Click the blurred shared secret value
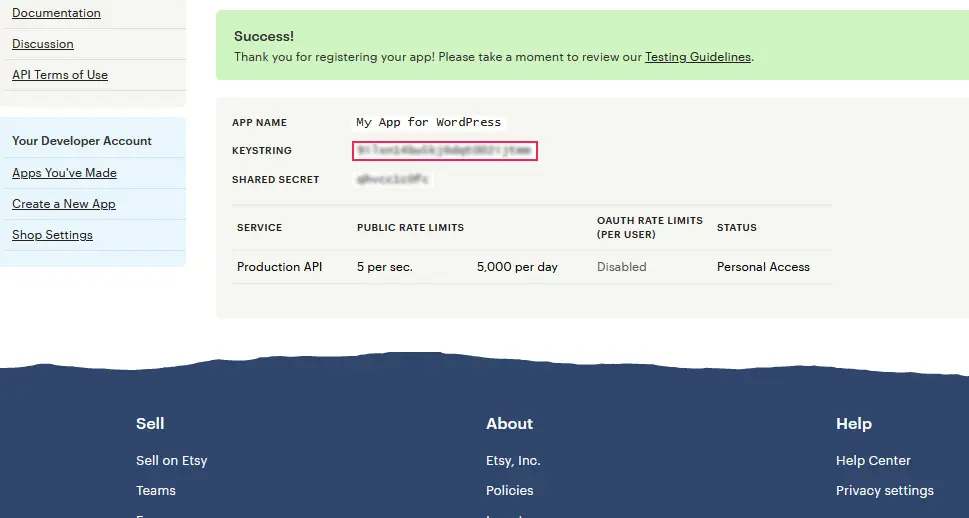The height and width of the screenshot is (518, 969). click(393, 179)
